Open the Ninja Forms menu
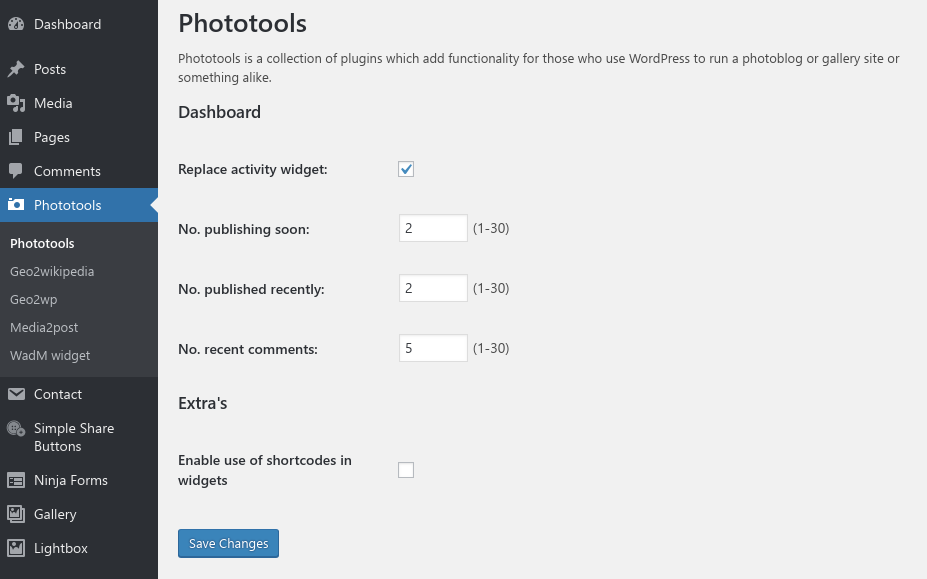 (x=79, y=480)
